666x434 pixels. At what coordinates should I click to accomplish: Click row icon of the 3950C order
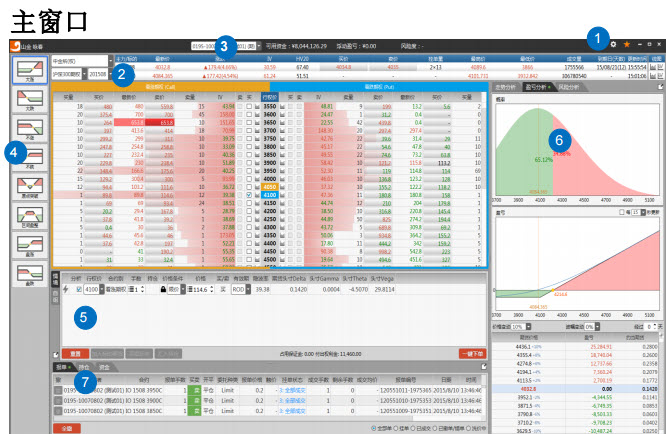(x=58, y=390)
